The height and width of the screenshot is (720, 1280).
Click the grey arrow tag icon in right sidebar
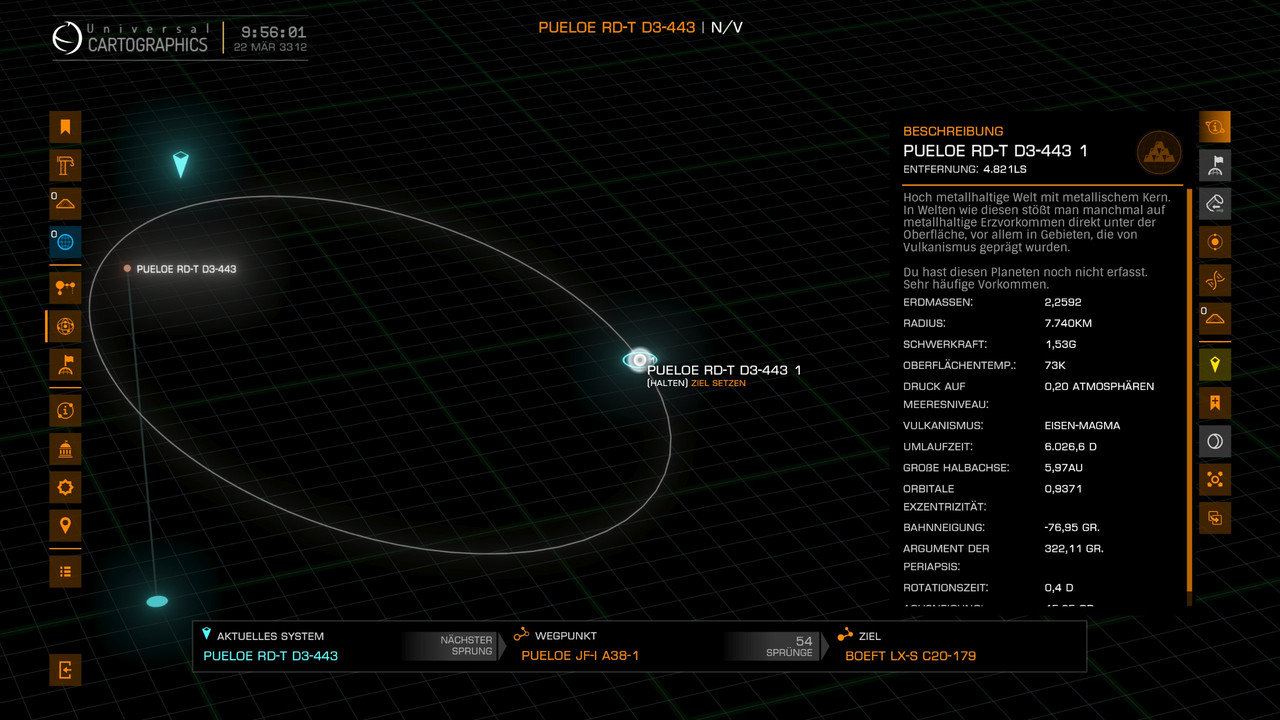pos(1215,203)
